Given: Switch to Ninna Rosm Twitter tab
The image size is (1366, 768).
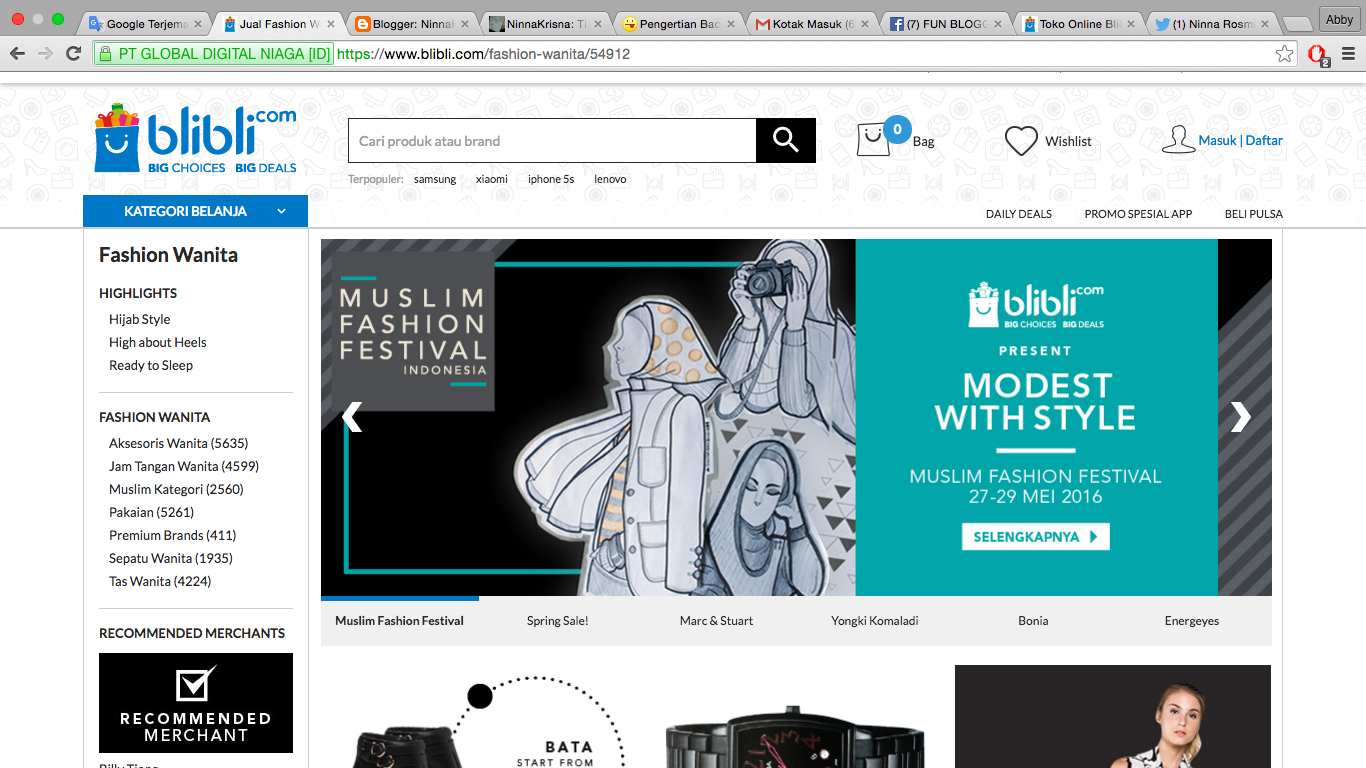Looking at the screenshot, I should pyautogui.click(x=1210, y=23).
